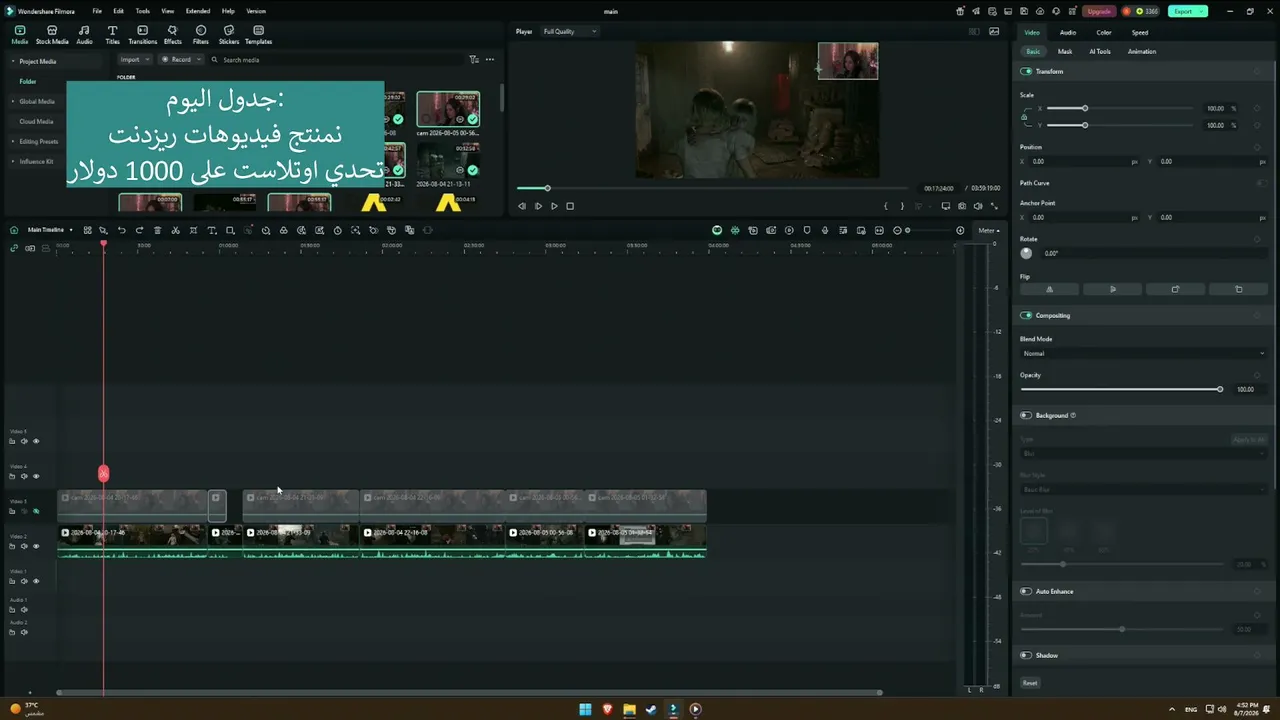Screen dimensions: 1280x720
Task: Mute the Audio 1 track
Action: click(x=24, y=610)
